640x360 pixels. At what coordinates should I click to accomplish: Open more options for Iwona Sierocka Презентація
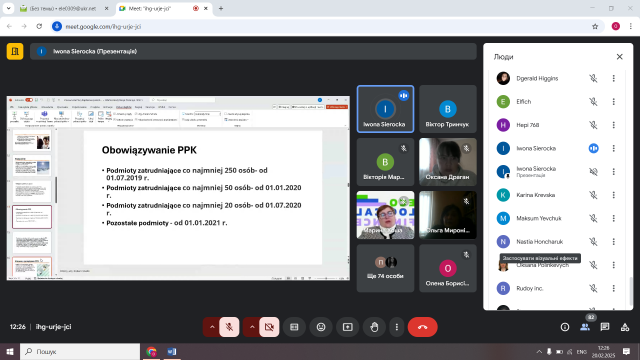pyautogui.click(x=613, y=171)
